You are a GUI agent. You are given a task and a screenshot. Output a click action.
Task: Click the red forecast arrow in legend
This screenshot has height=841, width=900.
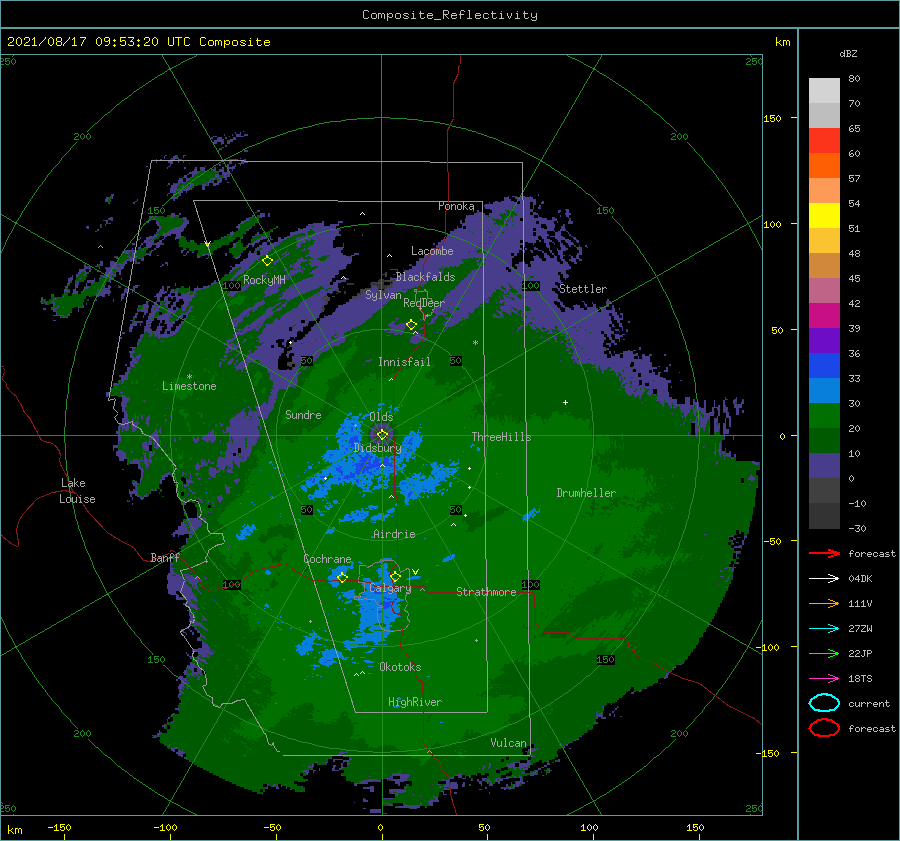824,553
